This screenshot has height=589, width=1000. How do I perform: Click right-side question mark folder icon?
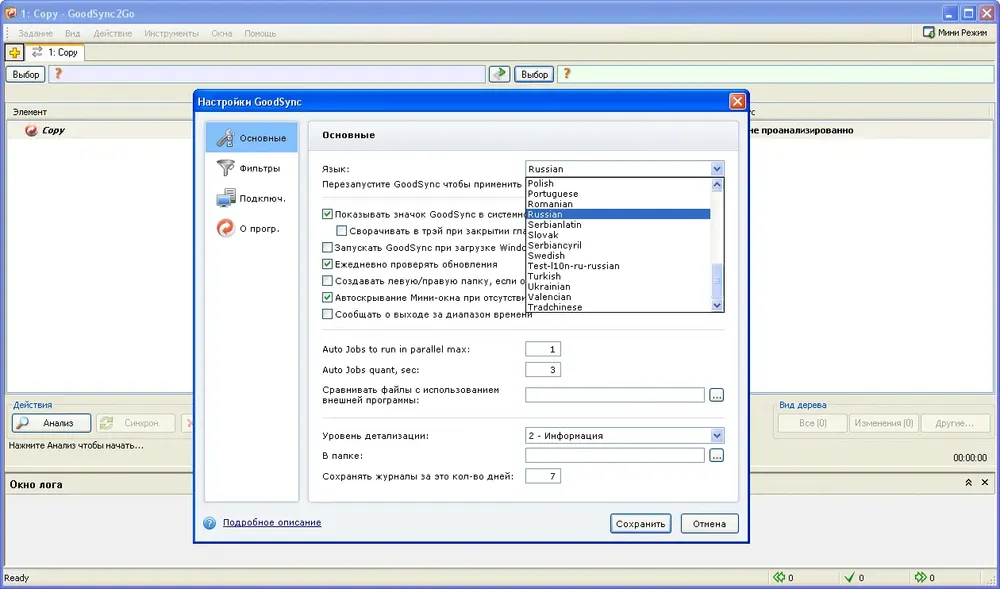566,74
